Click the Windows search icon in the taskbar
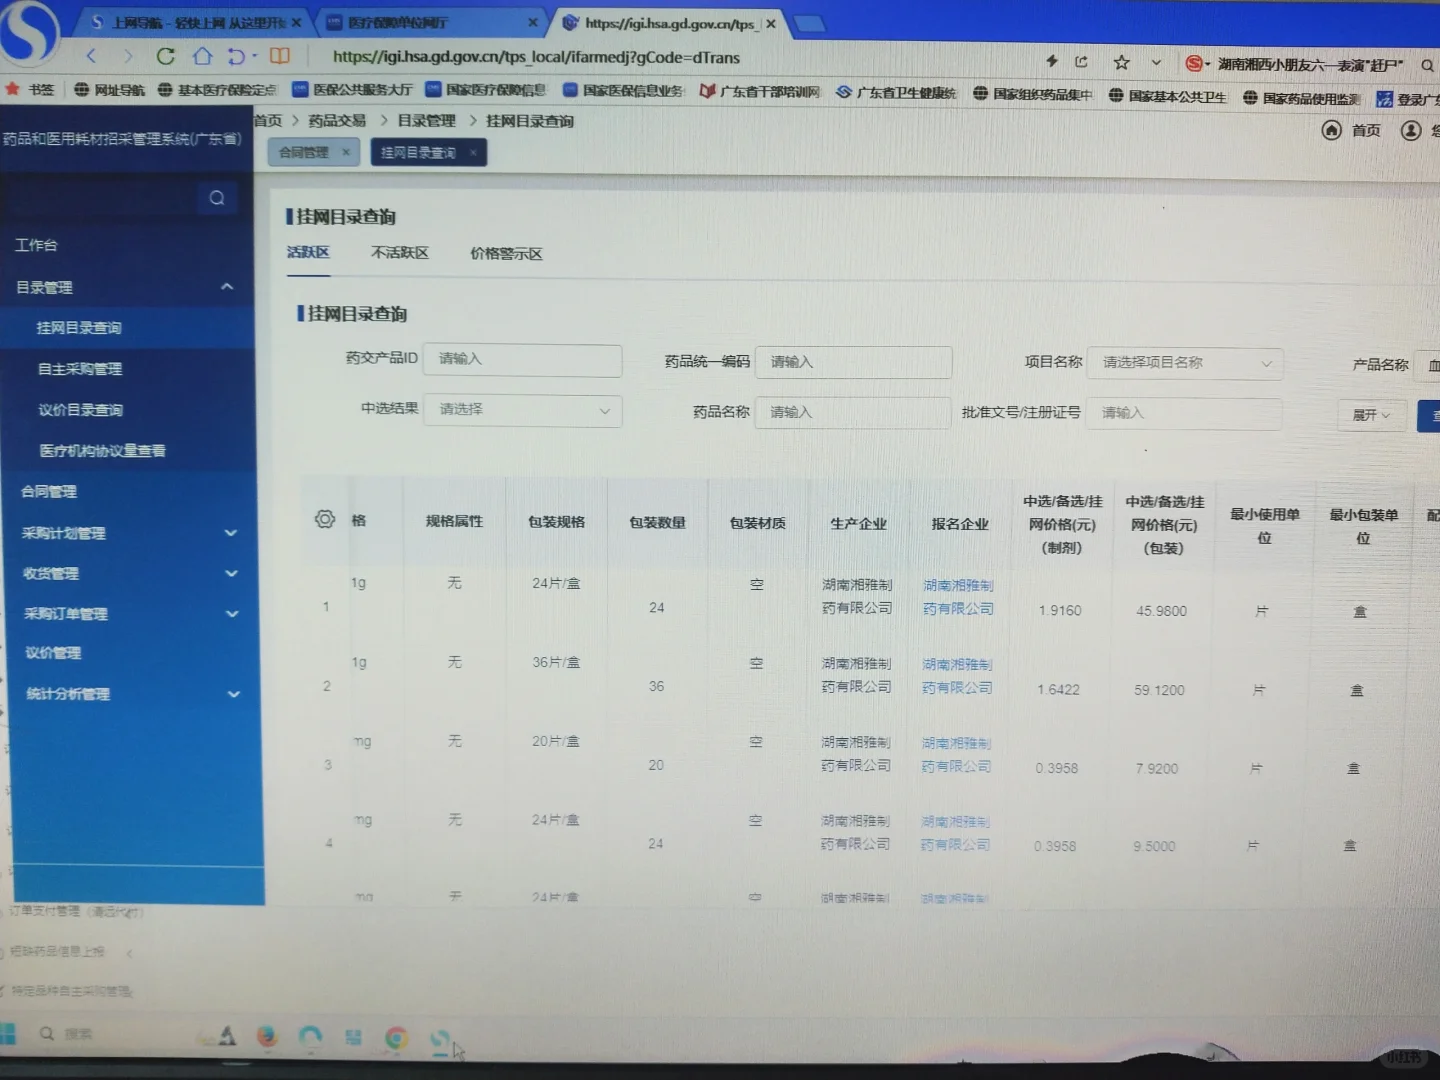The width and height of the screenshot is (1440, 1080). tap(46, 1033)
